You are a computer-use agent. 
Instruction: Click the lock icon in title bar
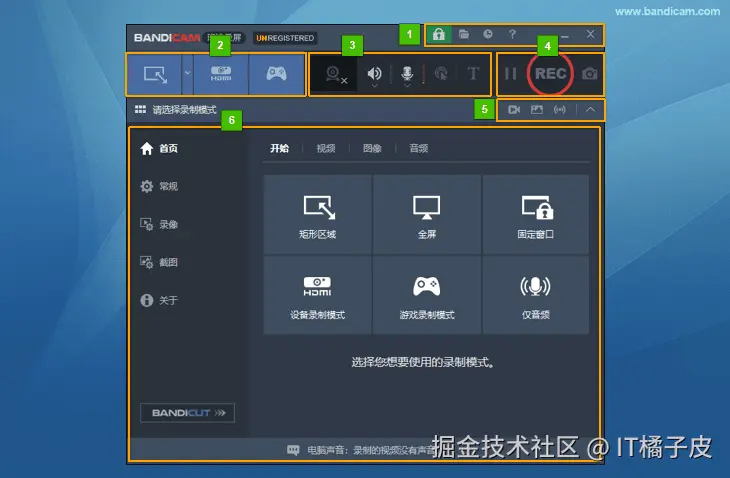pyautogui.click(x=439, y=34)
